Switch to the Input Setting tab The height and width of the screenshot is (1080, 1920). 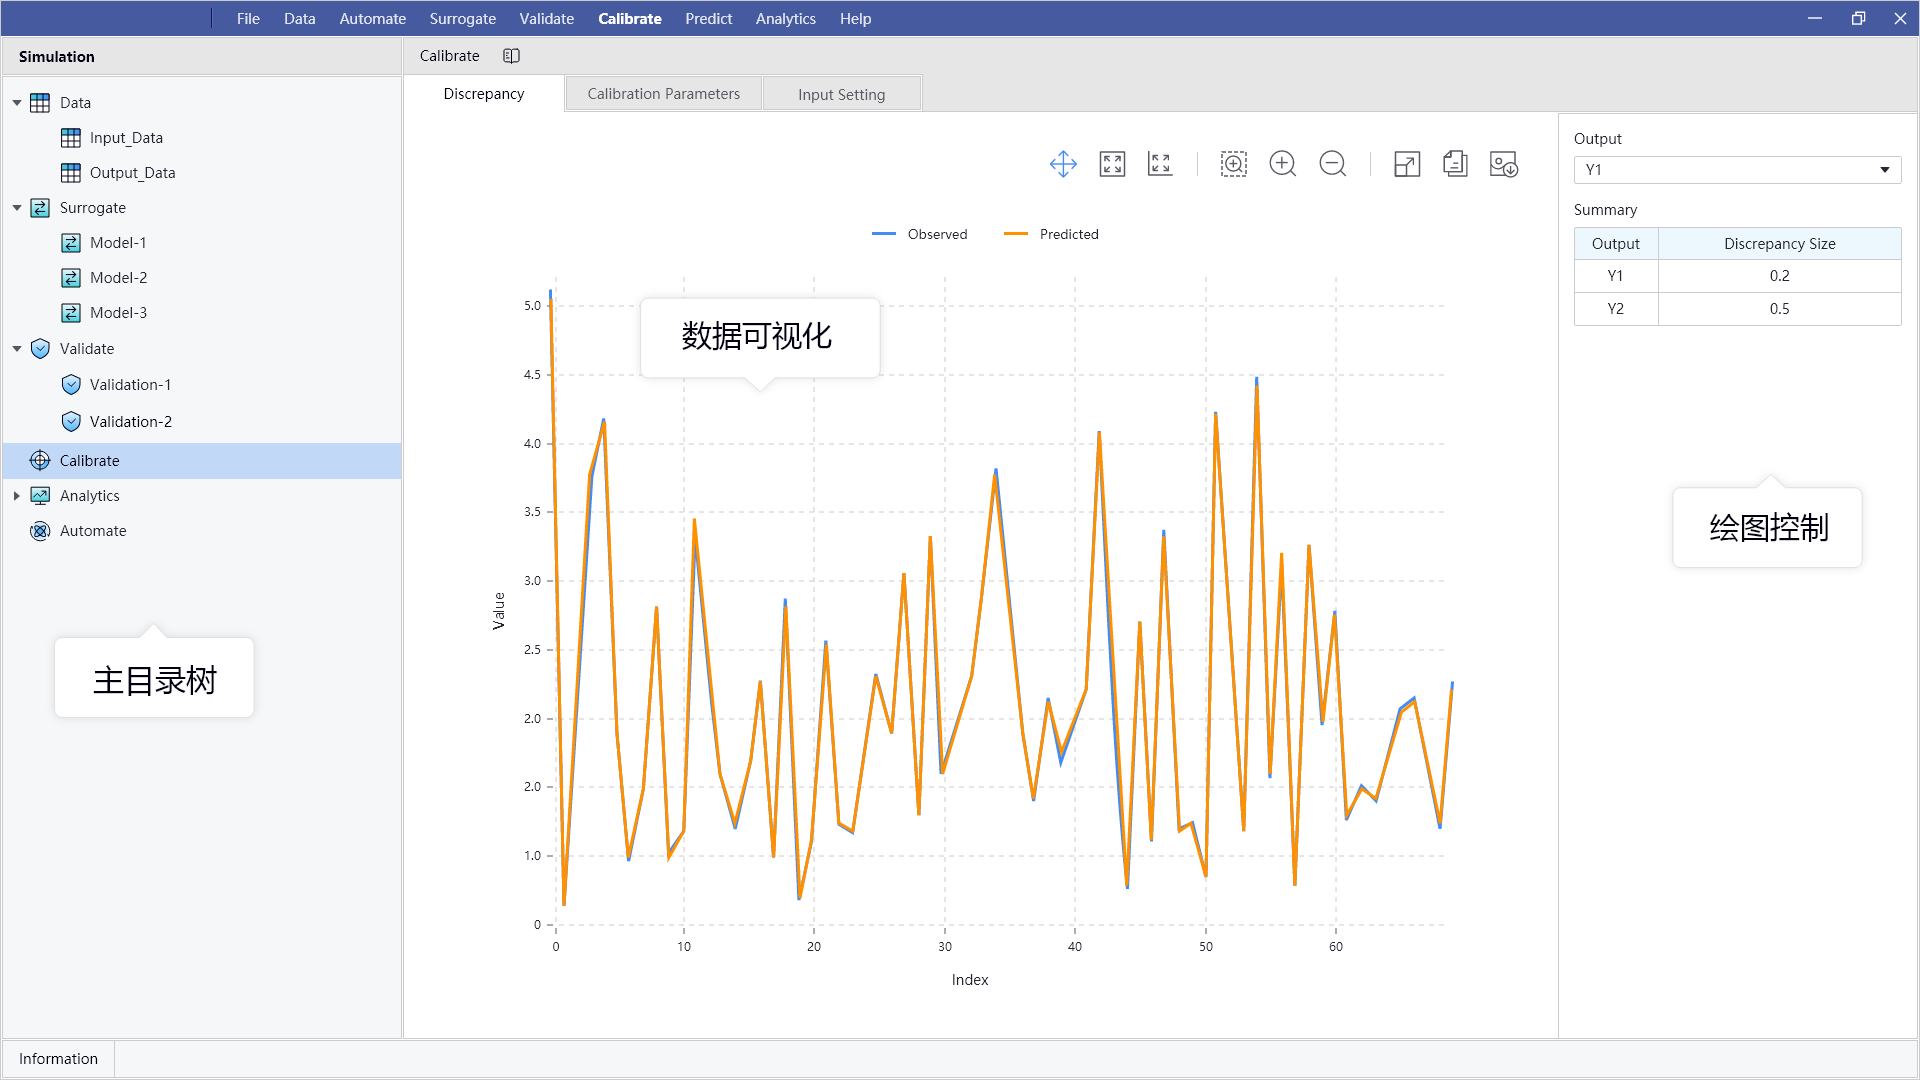click(x=841, y=94)
